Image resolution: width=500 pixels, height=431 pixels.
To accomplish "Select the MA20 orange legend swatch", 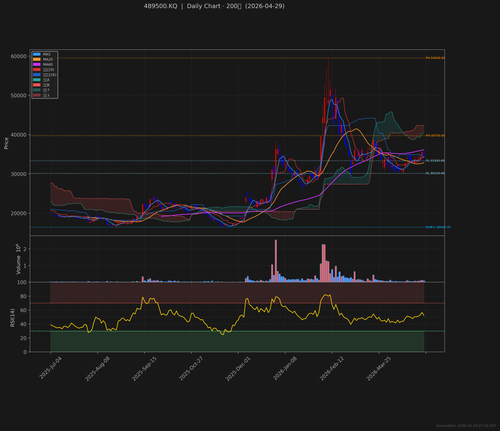I will click(37, 59).
